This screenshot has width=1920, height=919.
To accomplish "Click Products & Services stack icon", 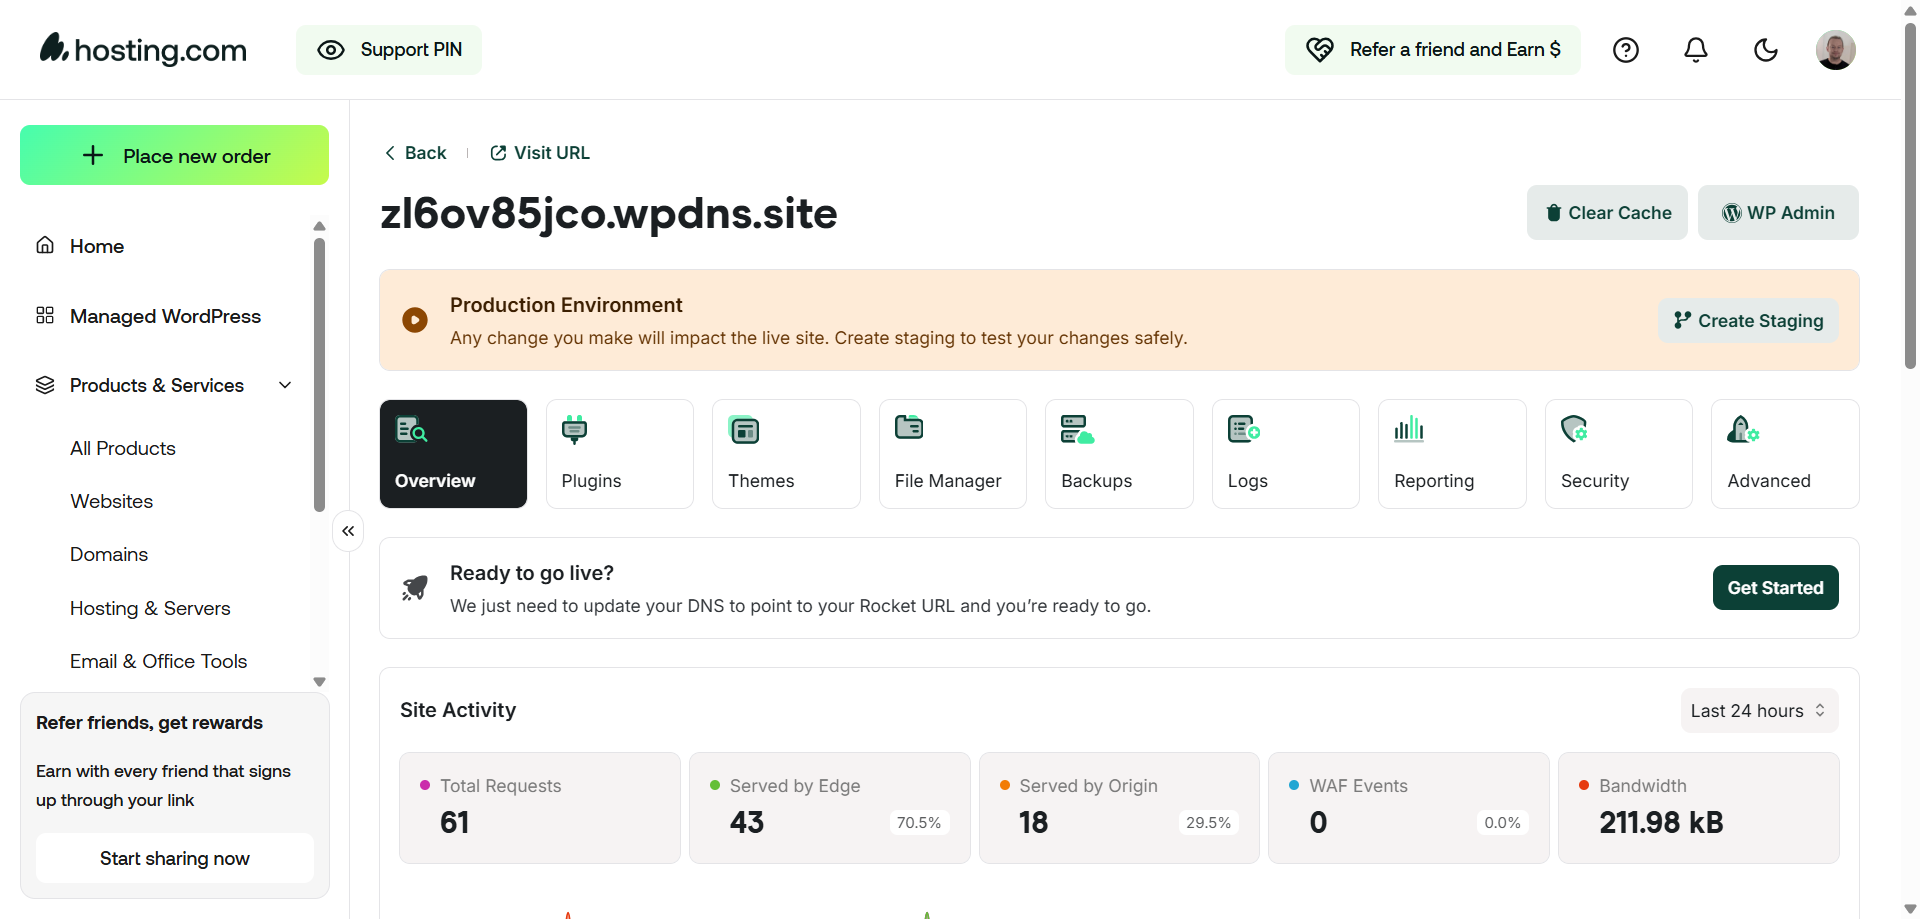I will click(45, 385).
